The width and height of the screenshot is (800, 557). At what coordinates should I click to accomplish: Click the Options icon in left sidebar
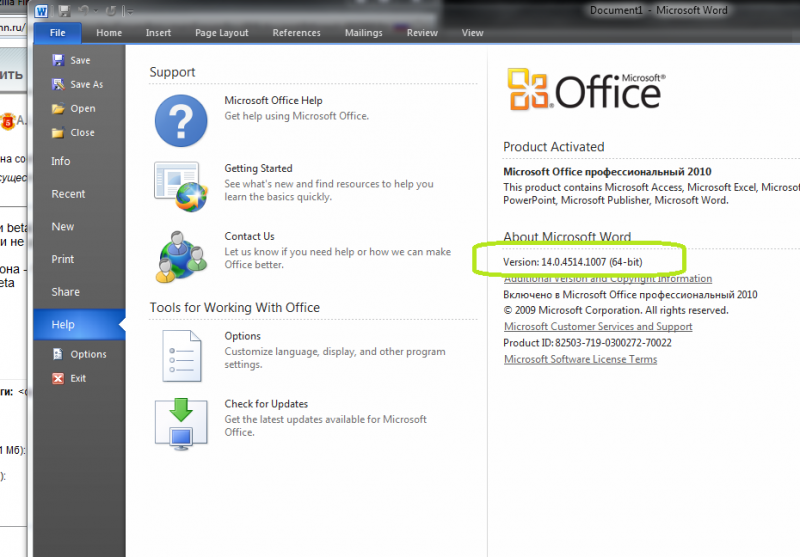pyautogui.click(x=58, y=354)
